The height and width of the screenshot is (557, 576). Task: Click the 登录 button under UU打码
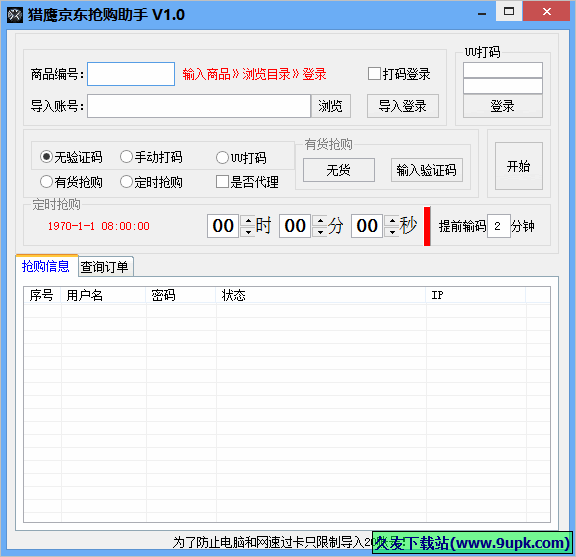pos(503,106)
